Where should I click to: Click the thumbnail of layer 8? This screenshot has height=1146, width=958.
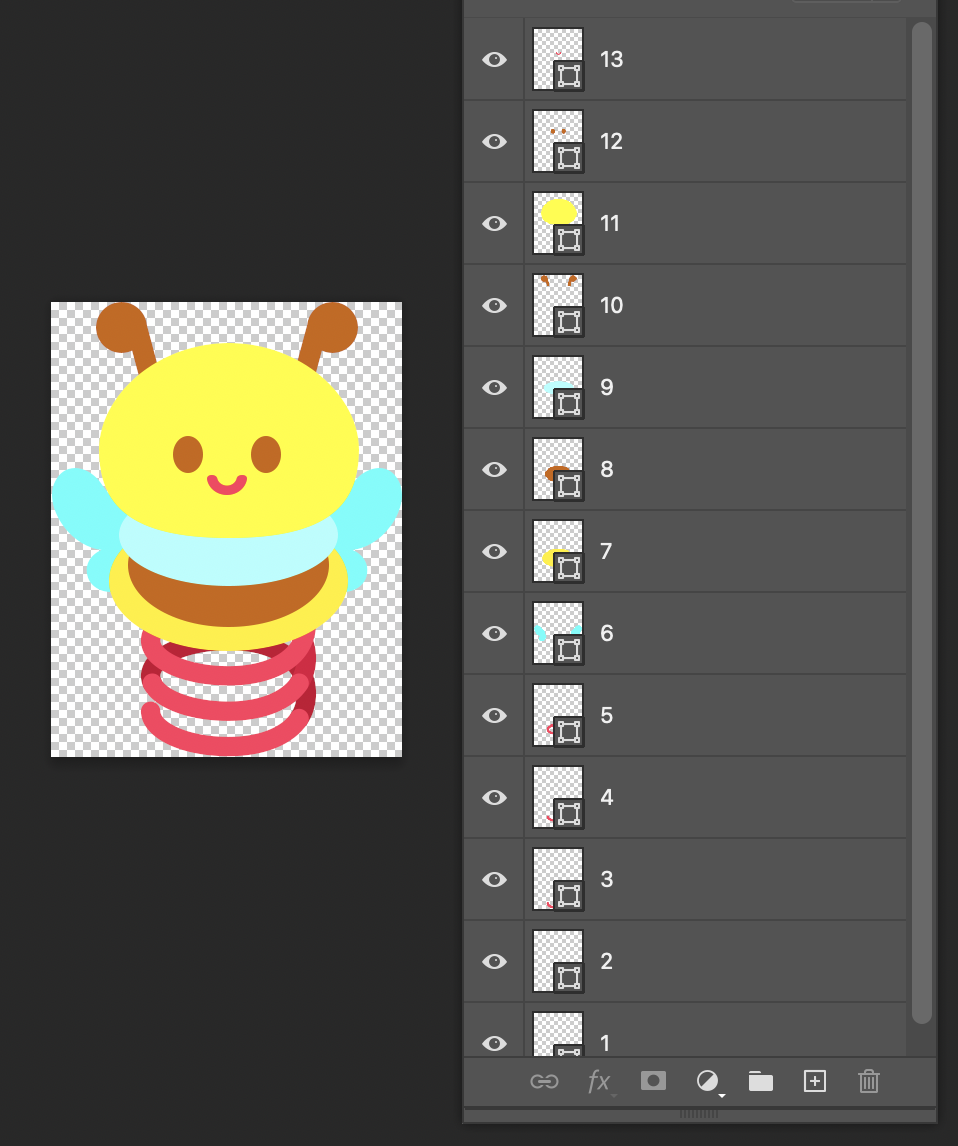[x=557, y=469]
